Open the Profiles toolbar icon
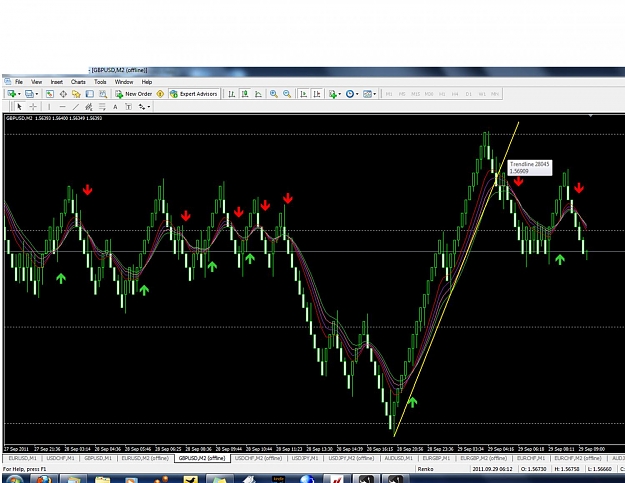This screenshot has height=483, width=625. coord(29,94)
